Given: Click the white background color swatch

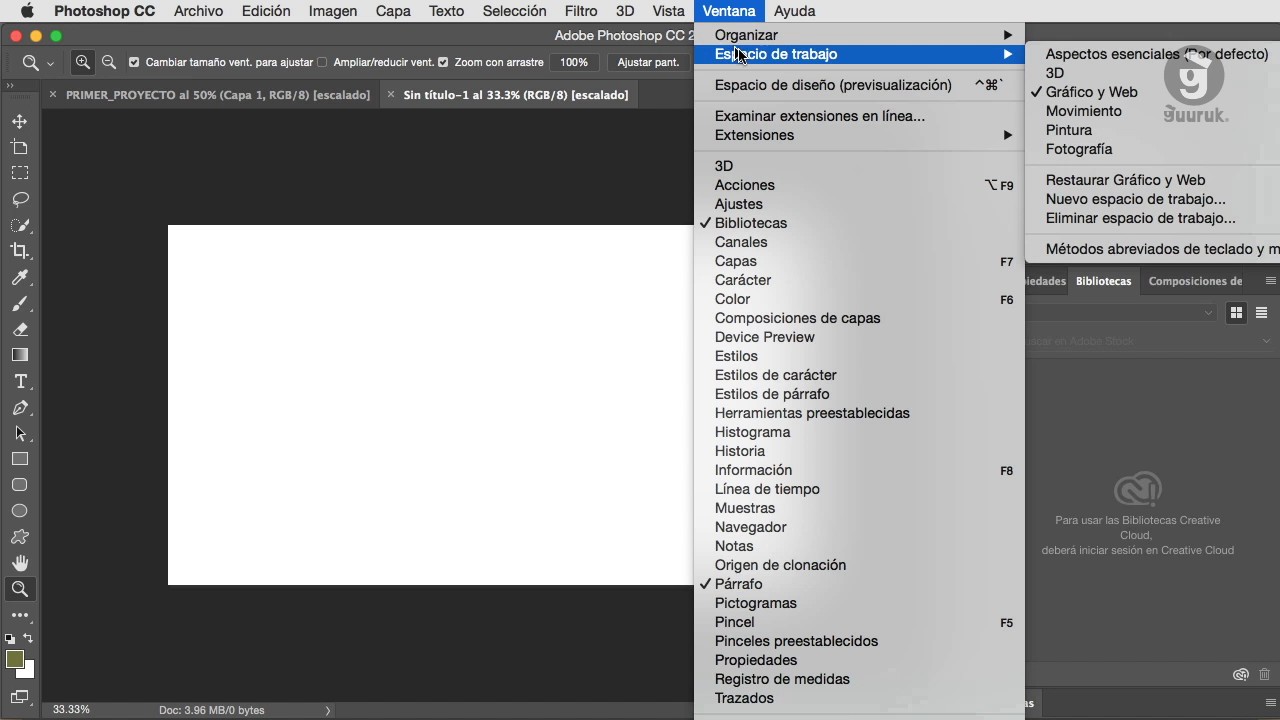Looking at the screenshot, I should pos(29,672).
